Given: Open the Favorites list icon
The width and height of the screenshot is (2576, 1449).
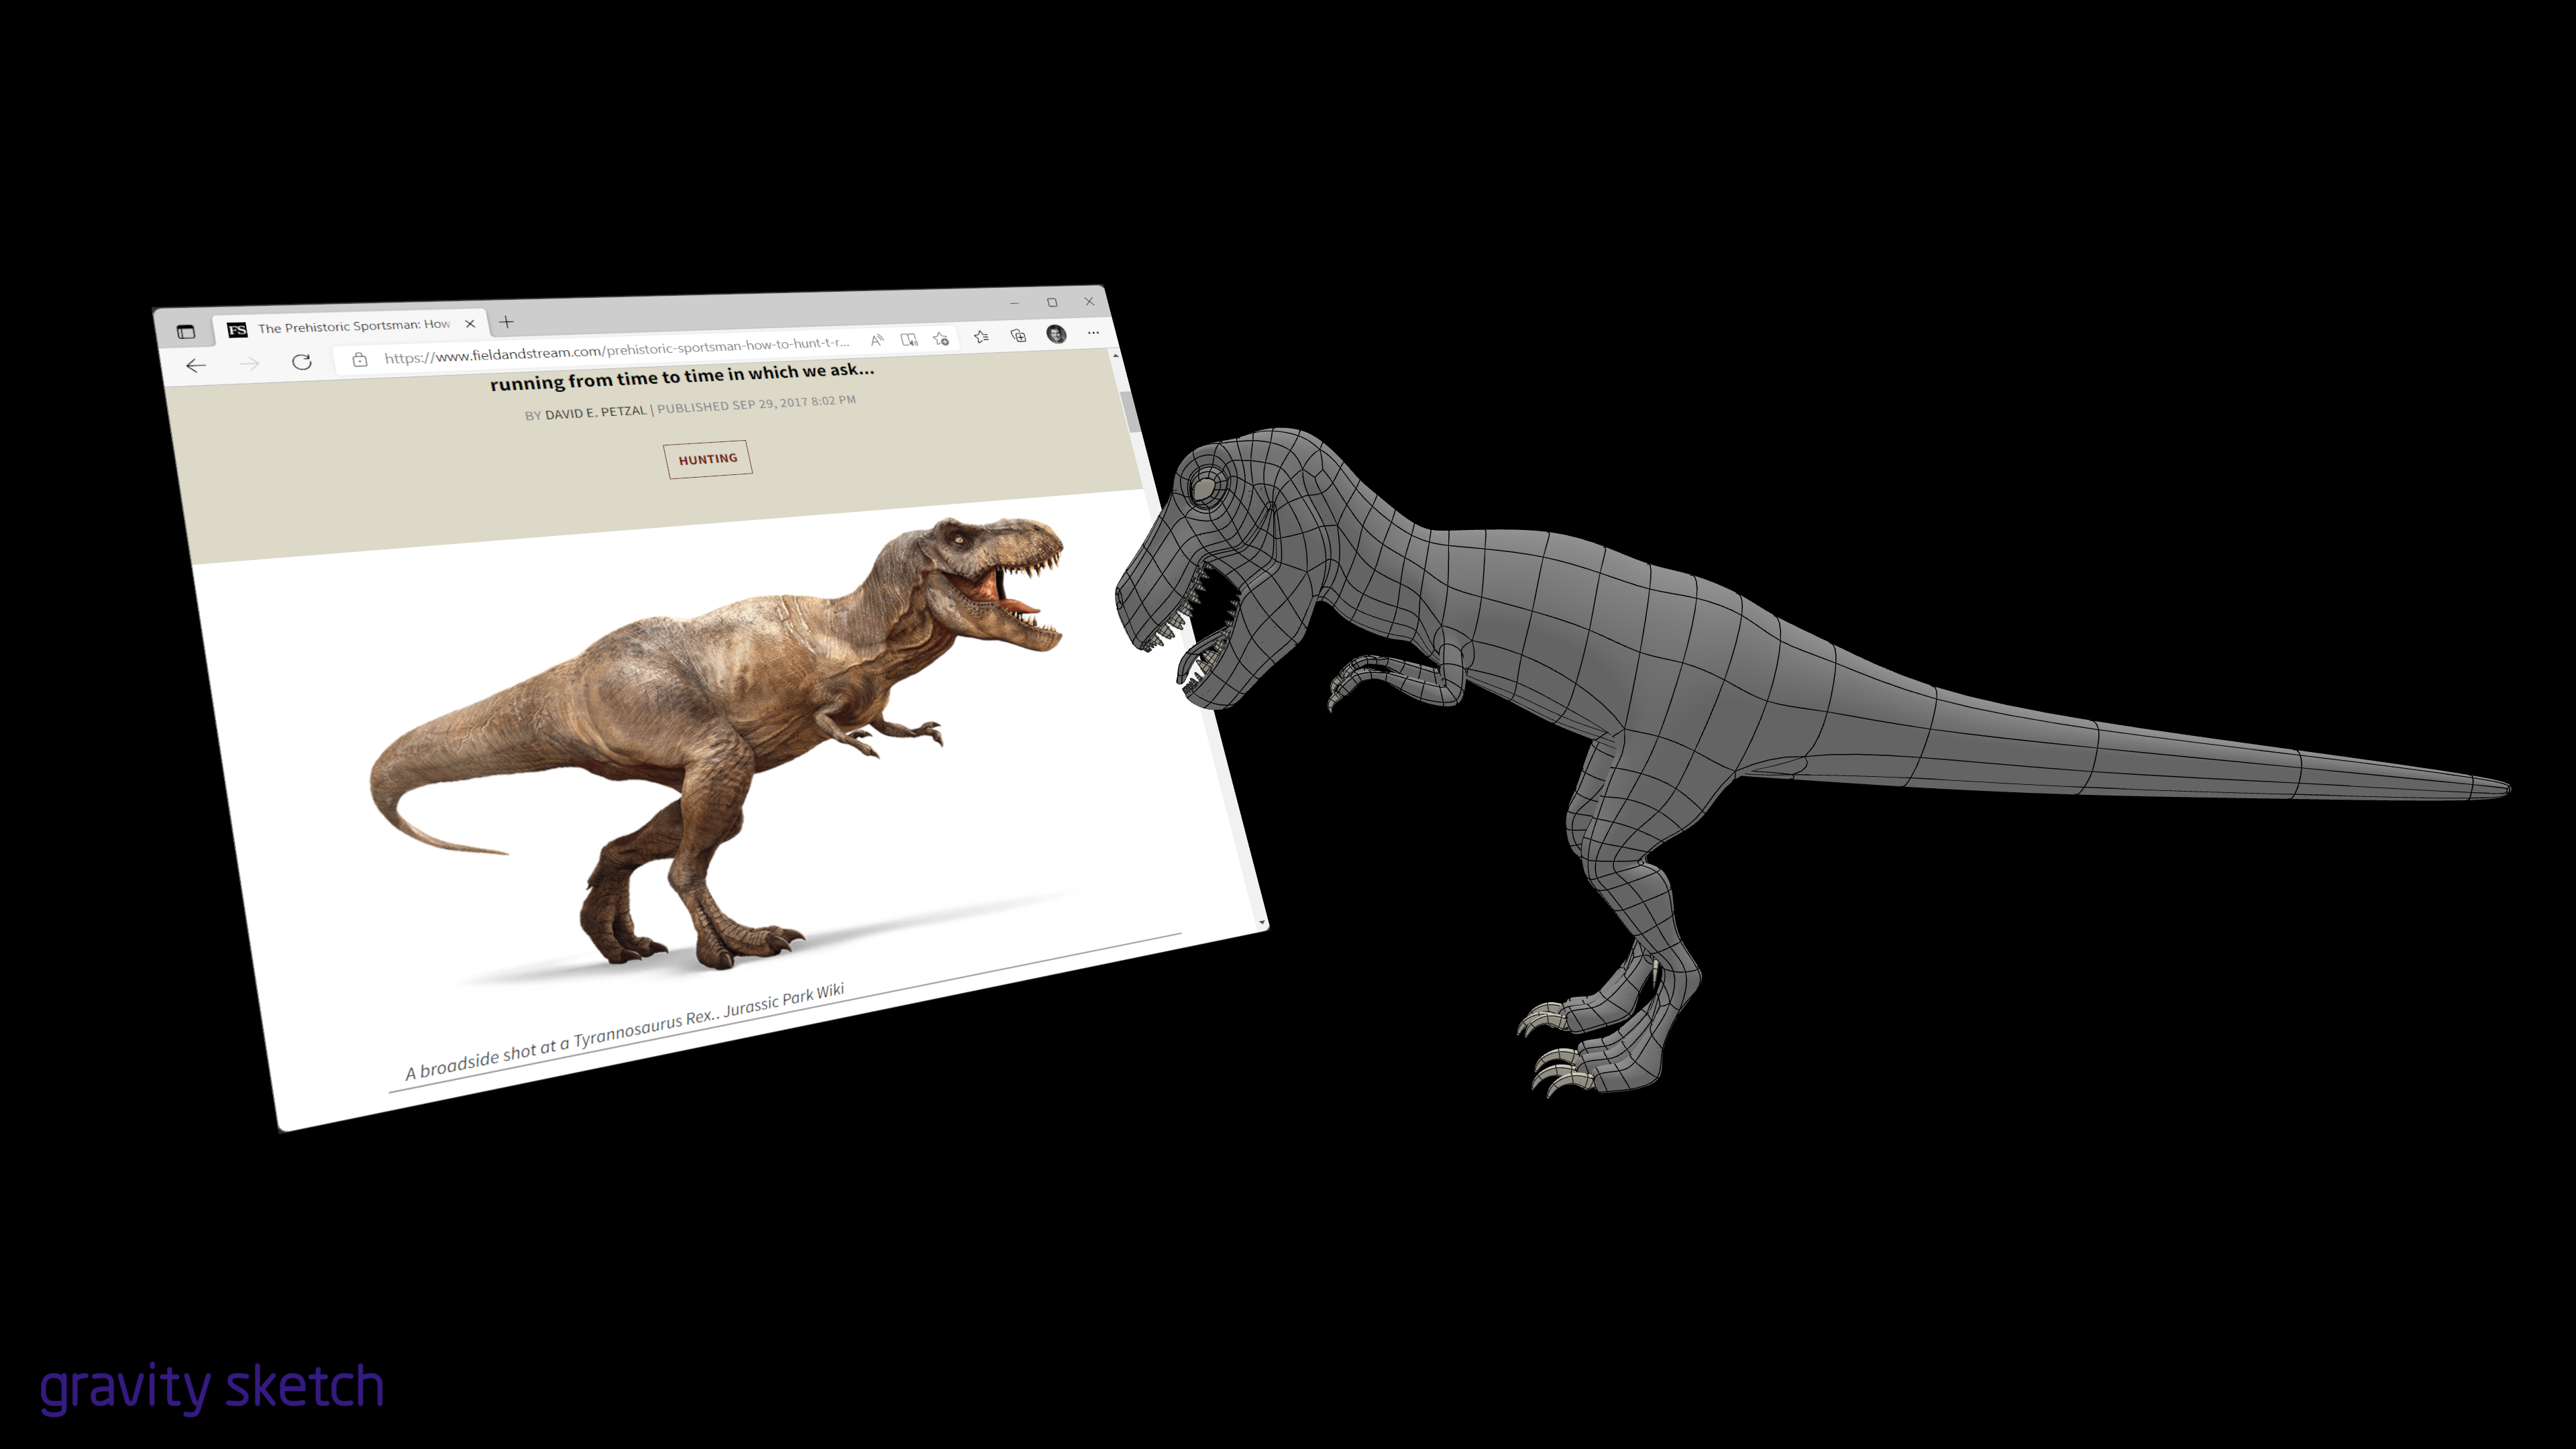Looking at the screenshot, I should pyautogui.click(x=981, y=337).
